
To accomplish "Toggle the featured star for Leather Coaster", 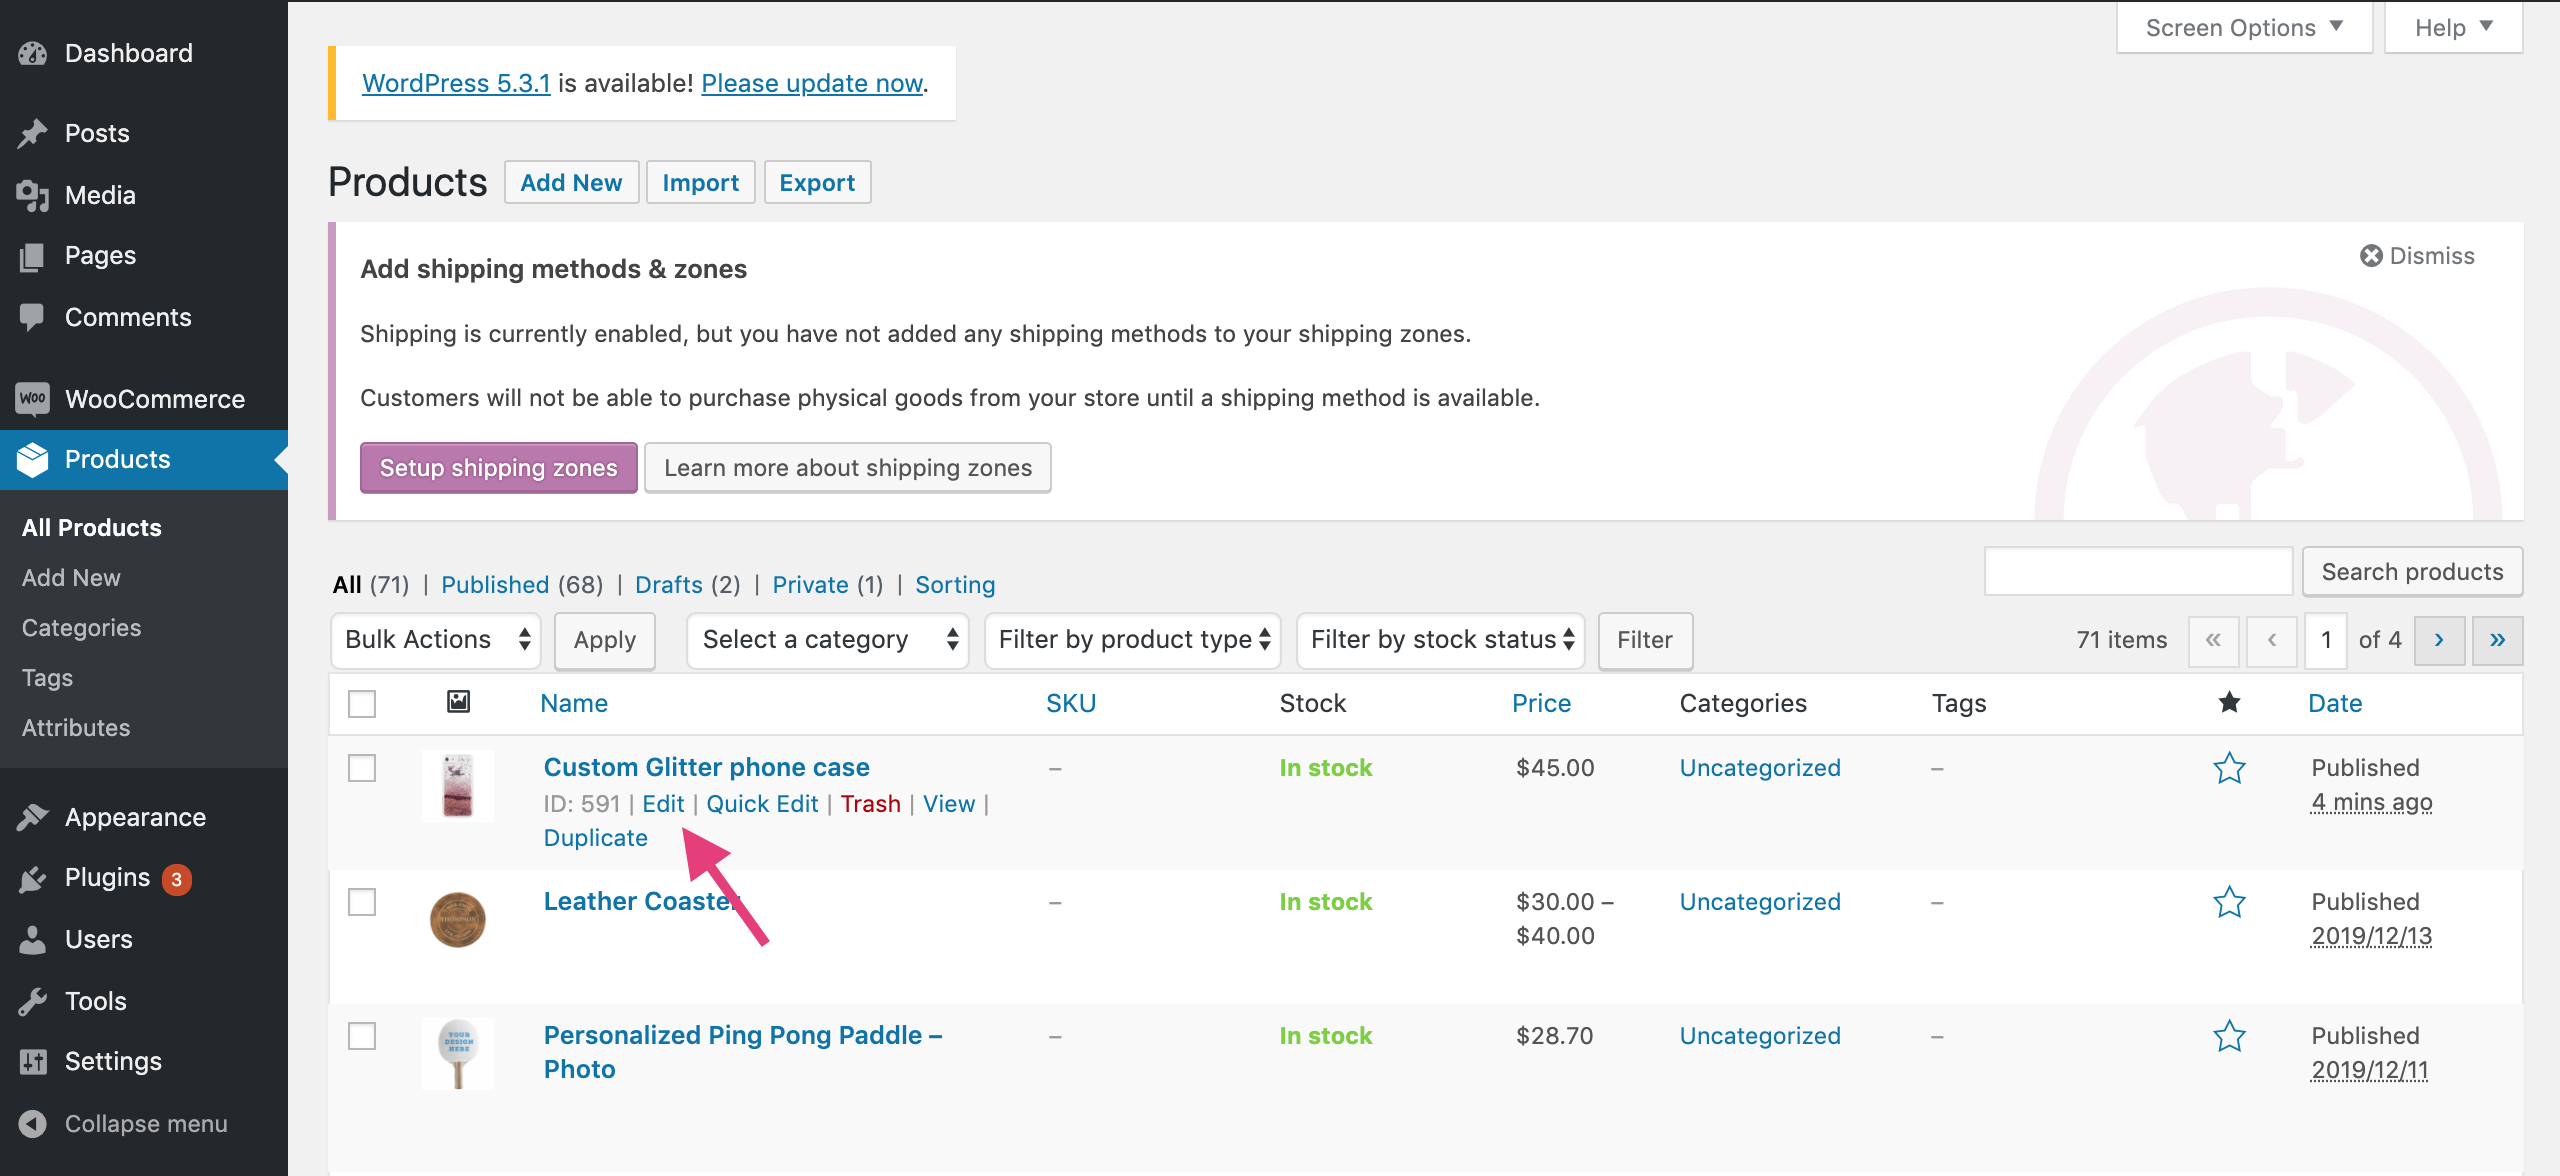I will [x=2230, y=901].
